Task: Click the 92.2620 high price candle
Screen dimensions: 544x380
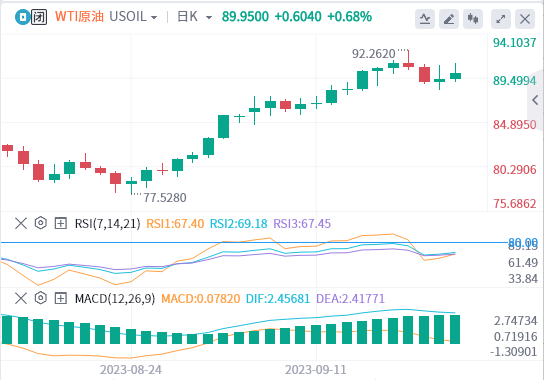Action: (408, 60)
